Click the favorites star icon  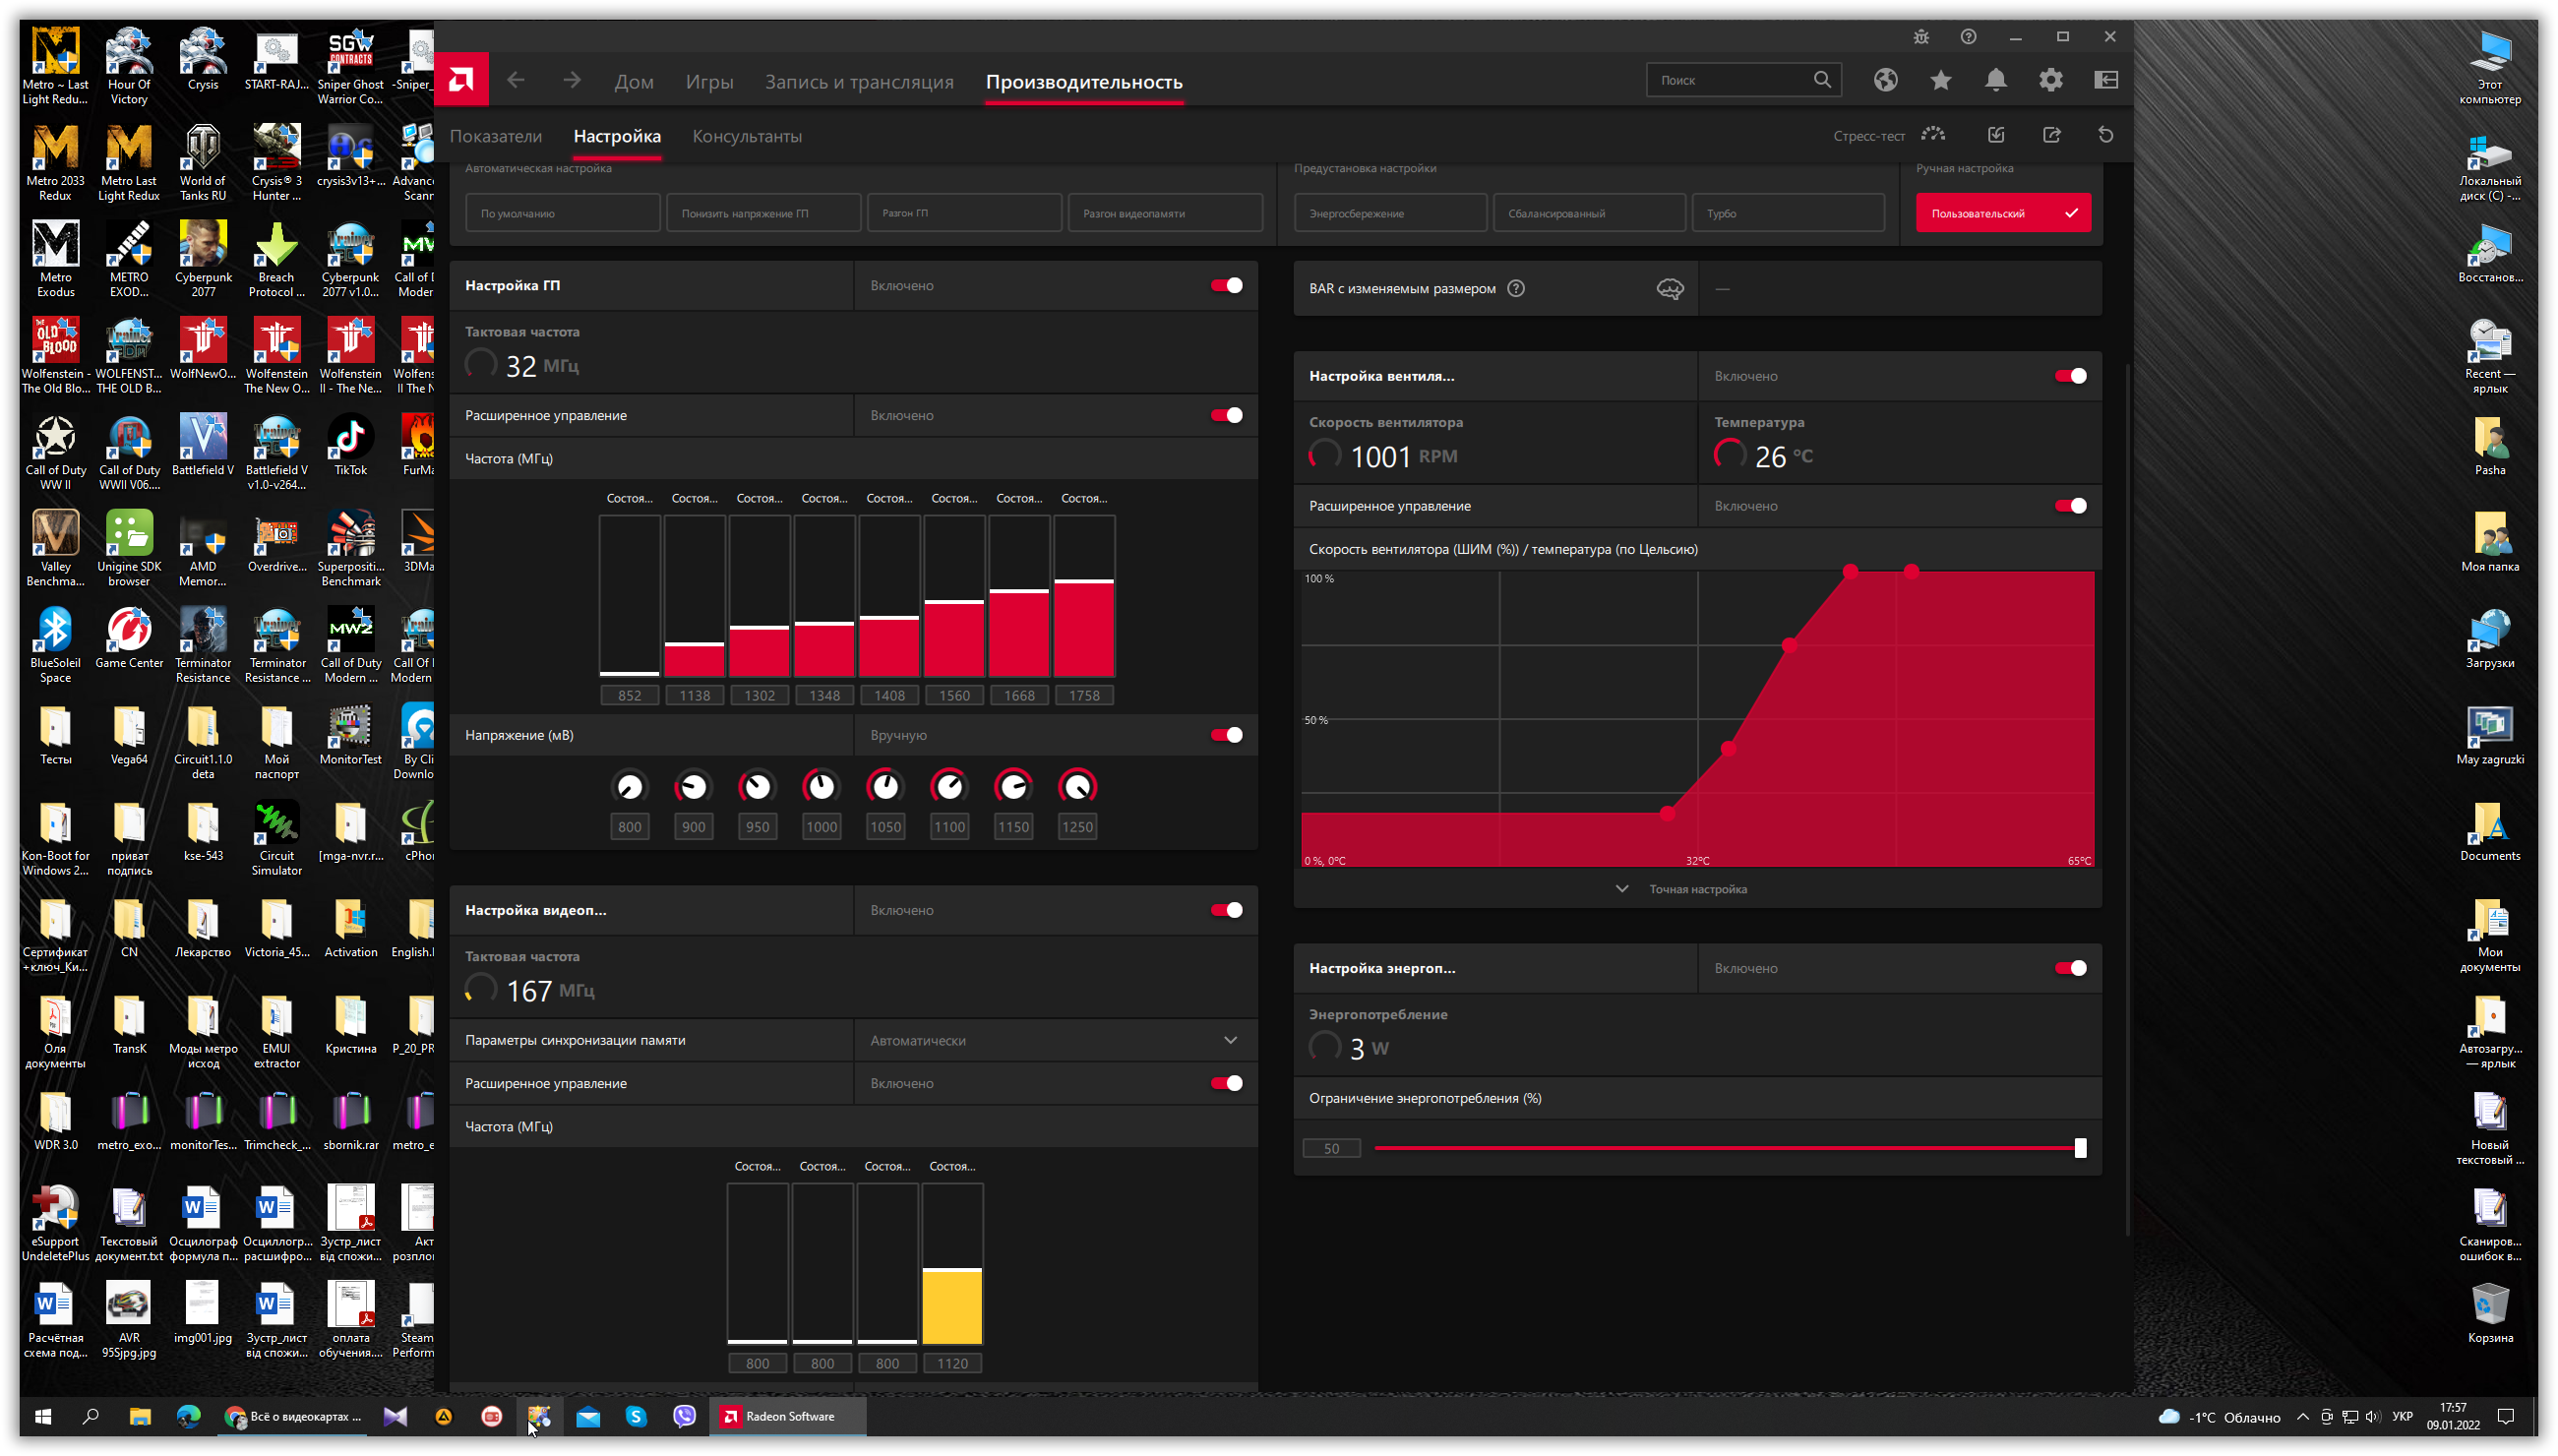coord(1940,80)
